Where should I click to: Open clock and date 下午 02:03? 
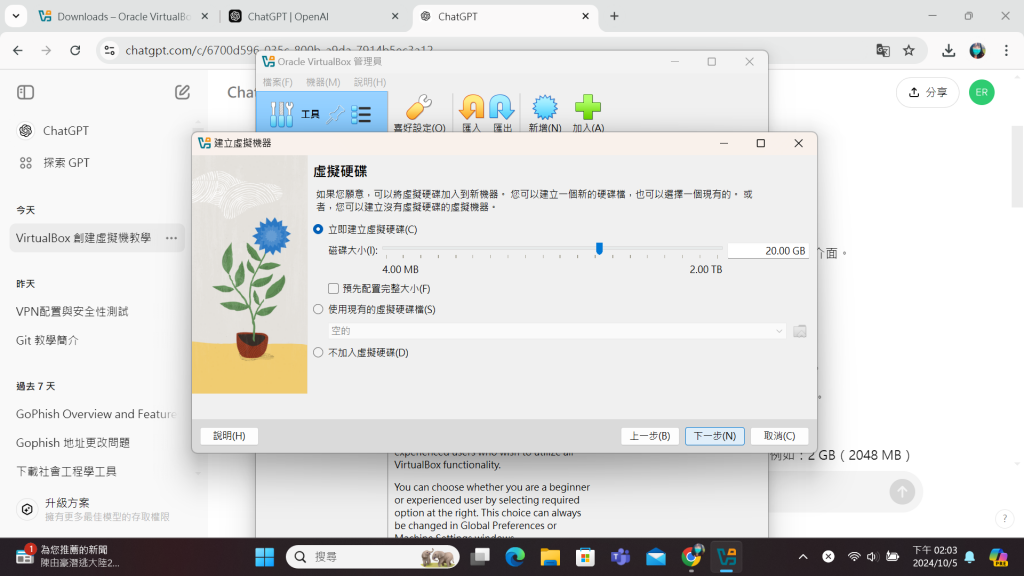(x=935, y=556)
